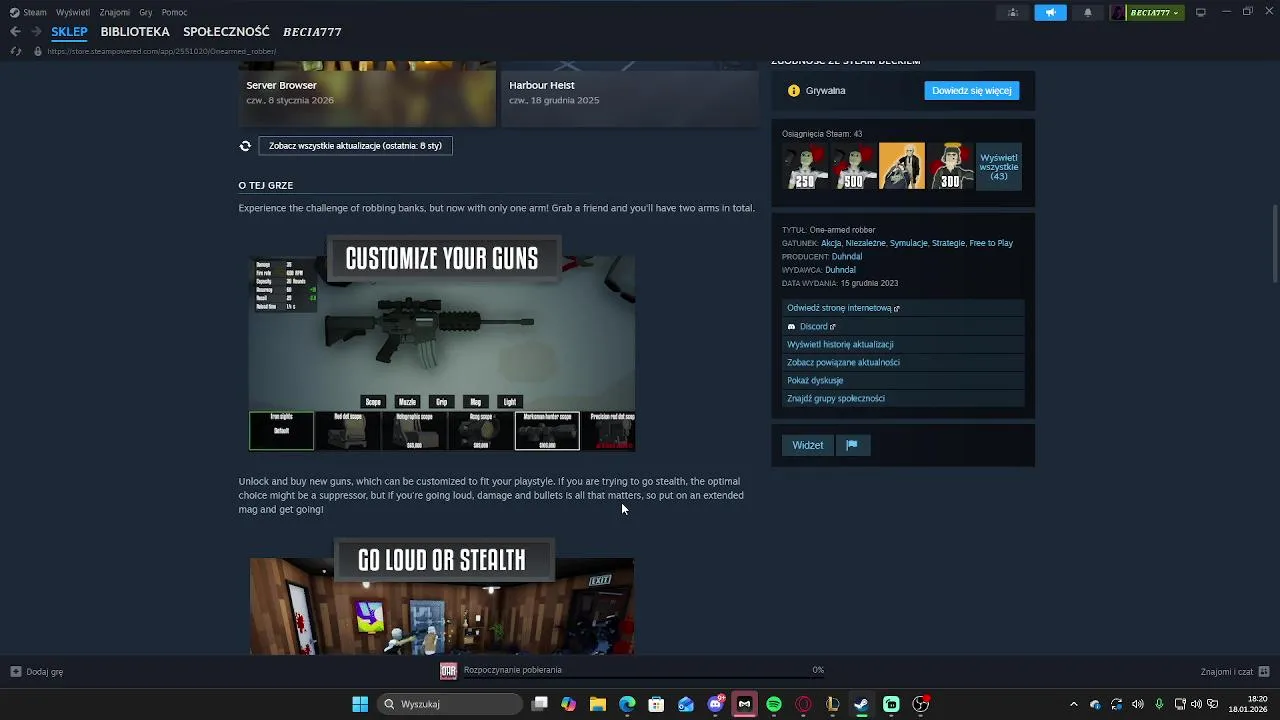1280x720 pixels.
Task: Click Dodaj grę at bottom left
Action: [37, 672]
